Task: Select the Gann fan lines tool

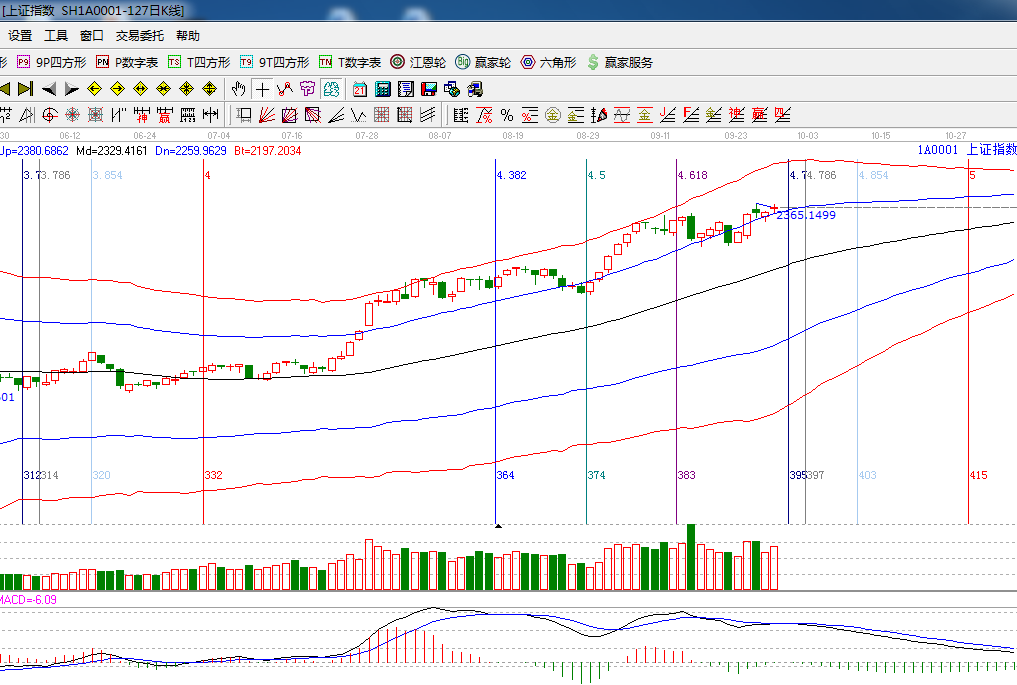Action: coord(266,114)
